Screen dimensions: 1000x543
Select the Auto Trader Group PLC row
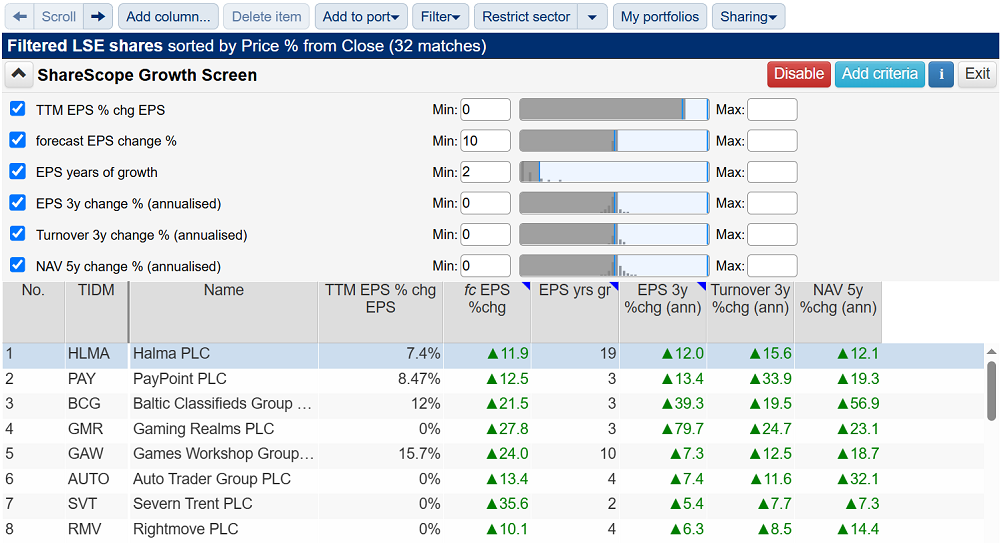tap(493, 479)
